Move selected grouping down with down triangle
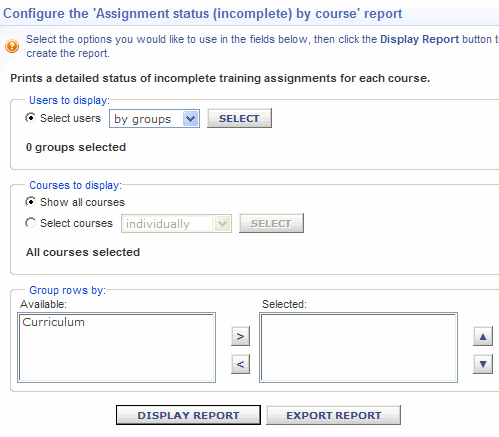 pyautogui.click(x=483, y=364)
